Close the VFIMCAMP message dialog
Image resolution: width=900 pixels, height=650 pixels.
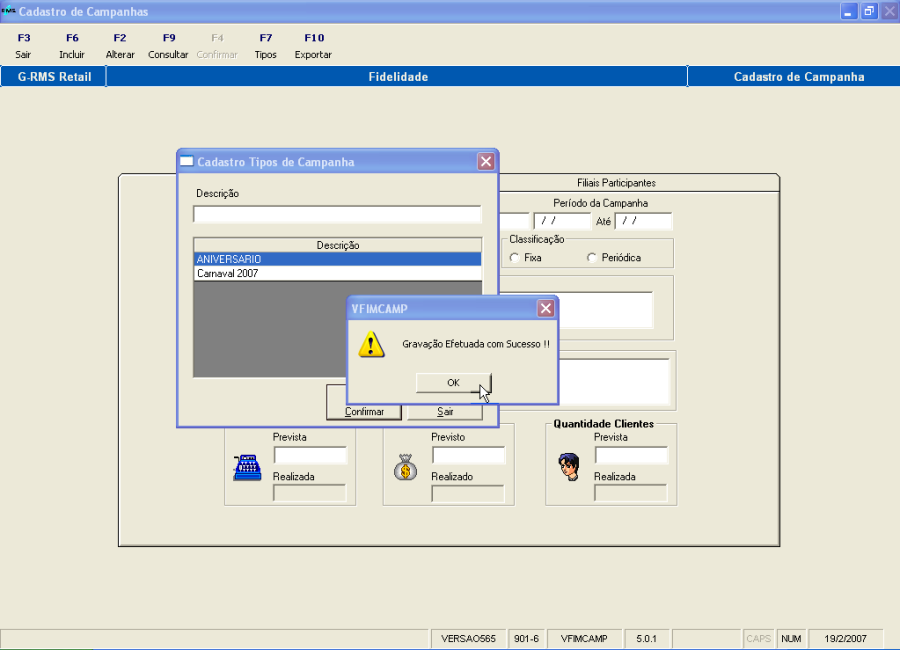545,308
